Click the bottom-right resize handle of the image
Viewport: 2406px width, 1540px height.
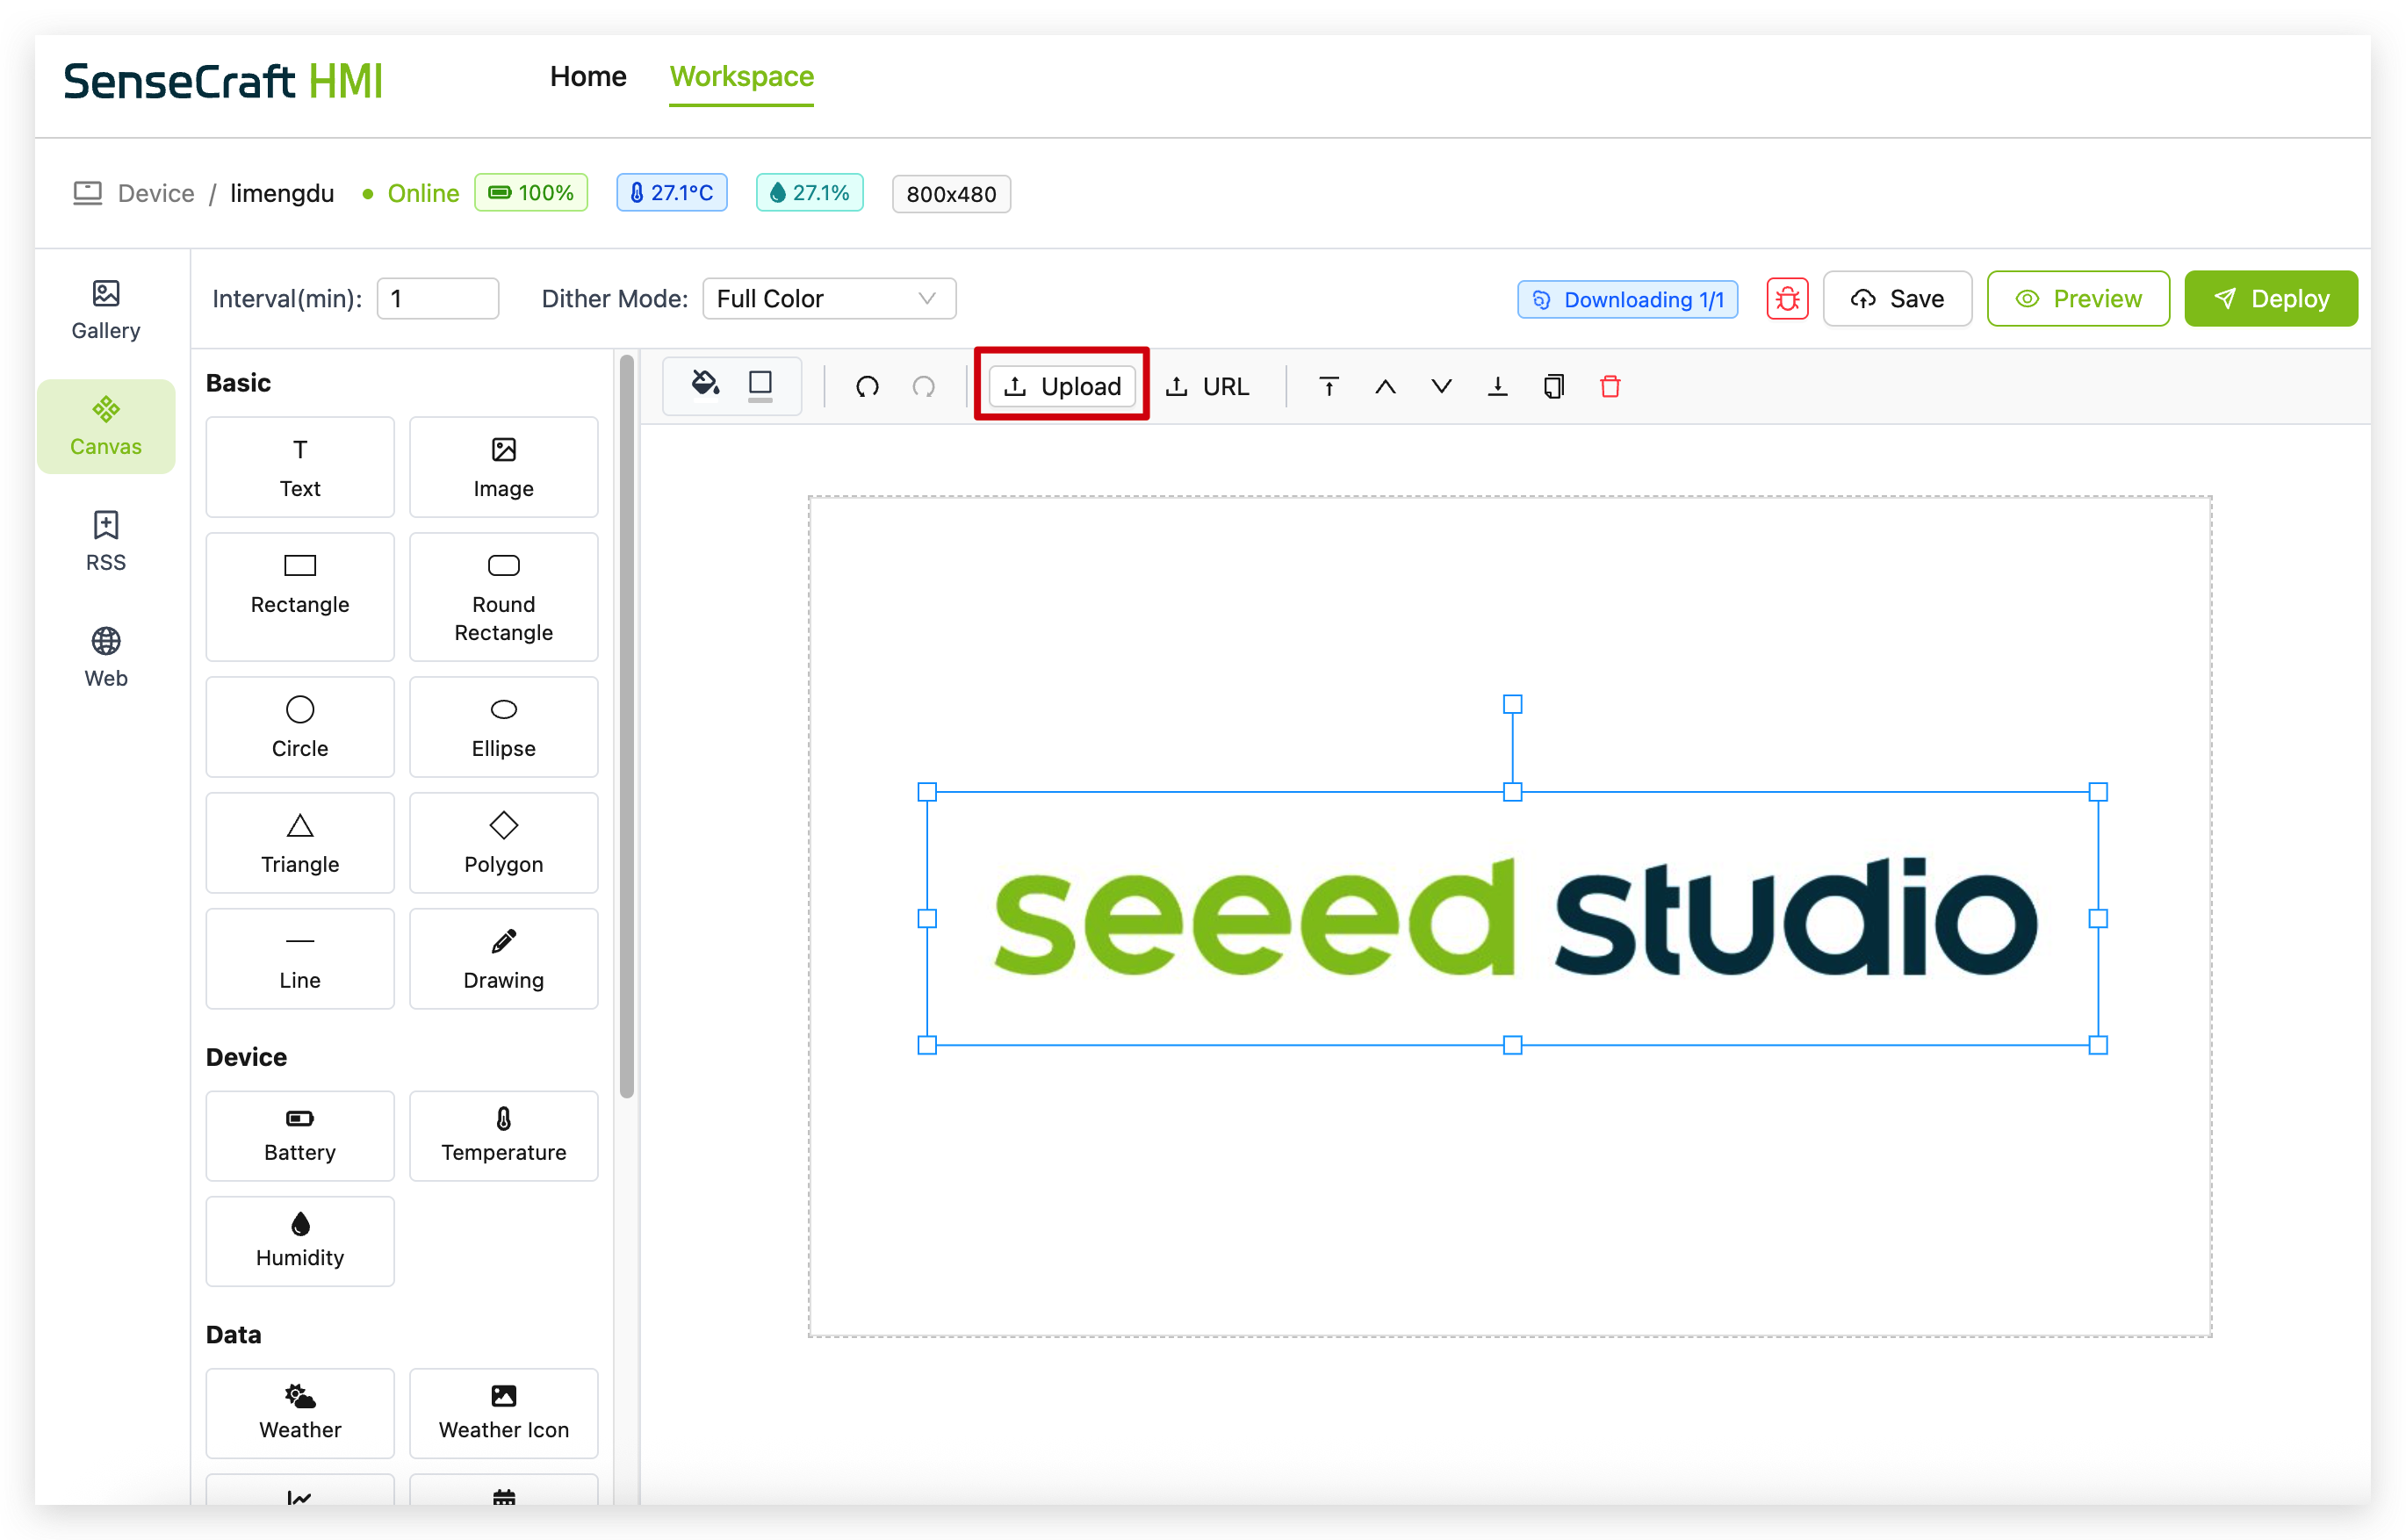coord(2098,1044)
